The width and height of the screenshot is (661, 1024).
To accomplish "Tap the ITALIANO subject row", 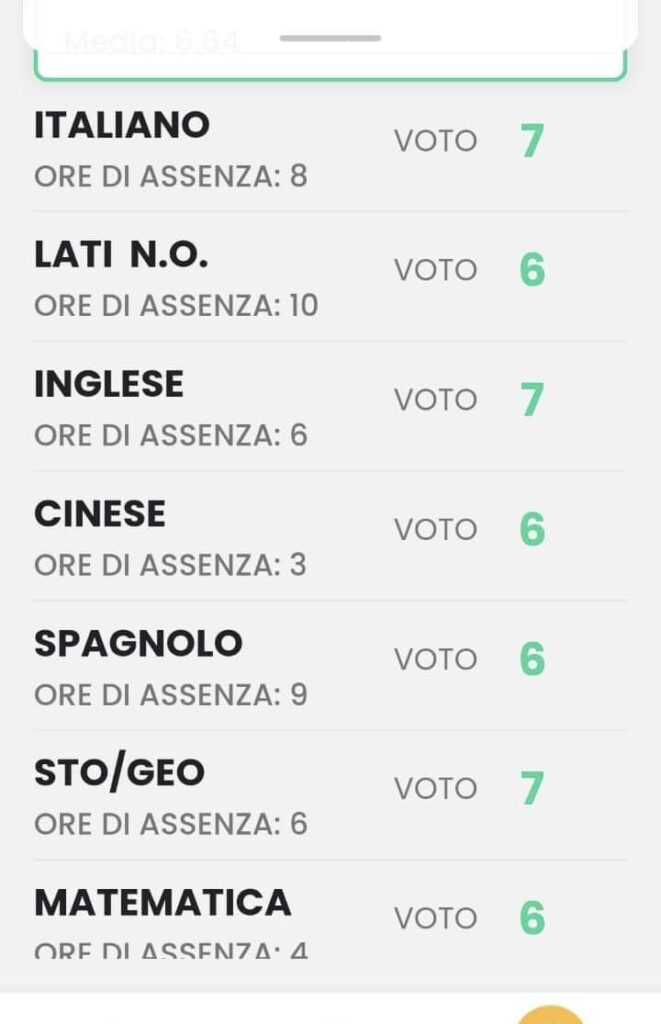I will [x=330, y=150].
